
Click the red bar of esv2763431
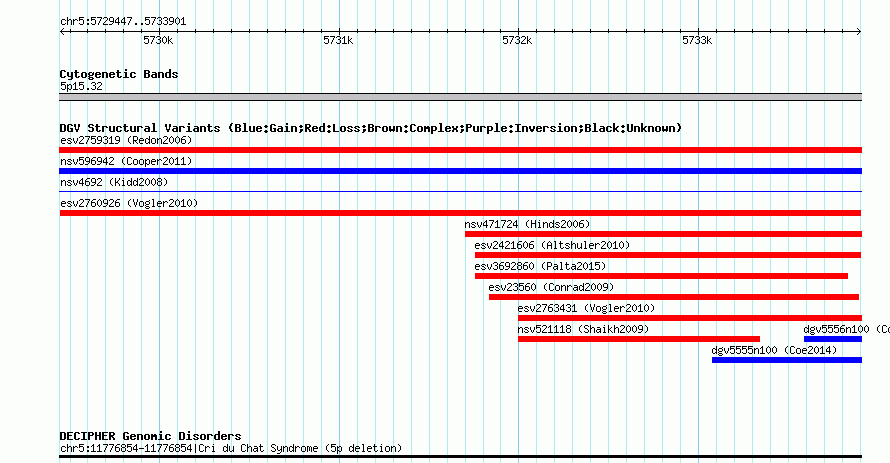[x=690, y=318]
